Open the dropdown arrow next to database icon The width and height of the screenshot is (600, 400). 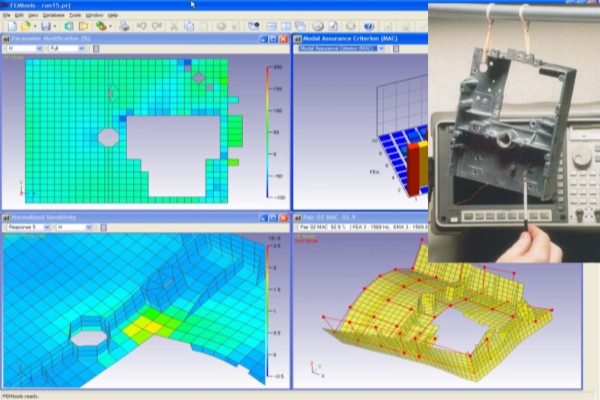(110, 26)
